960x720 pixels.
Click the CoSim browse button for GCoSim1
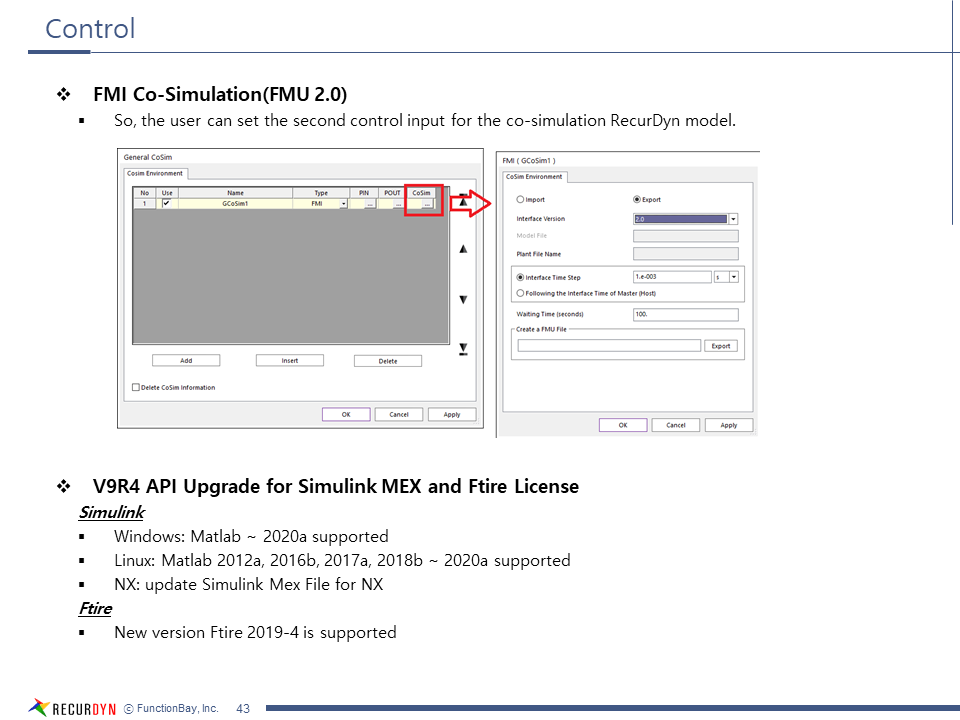click(x=427, y=203)
